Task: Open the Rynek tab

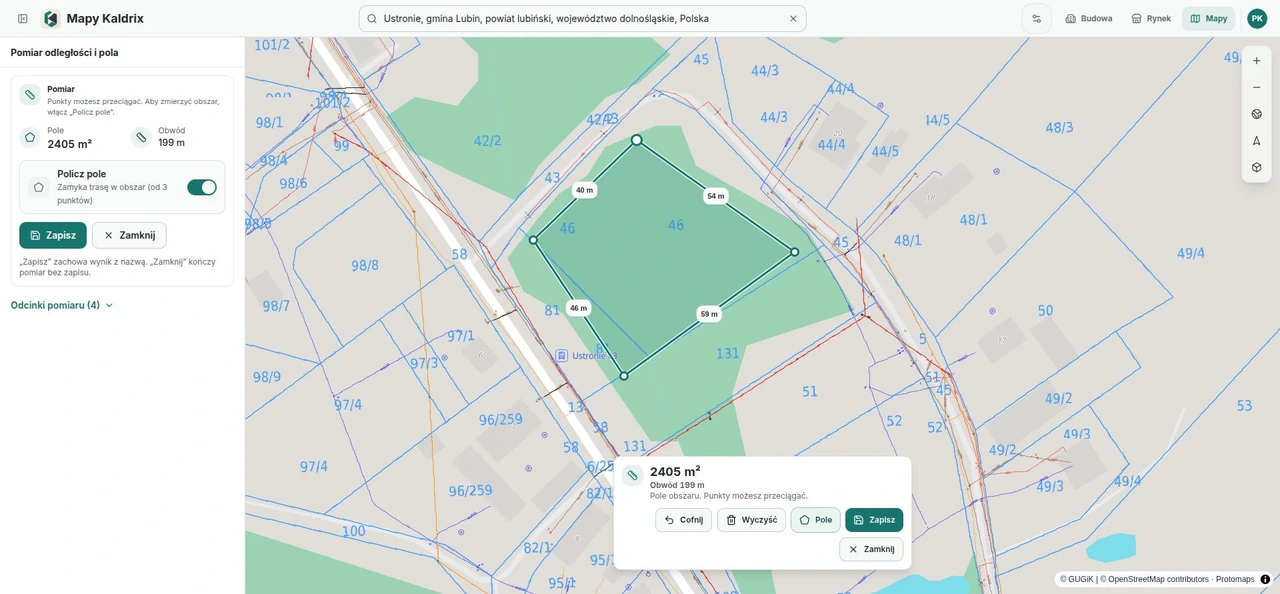Action: coord(1151,18)
